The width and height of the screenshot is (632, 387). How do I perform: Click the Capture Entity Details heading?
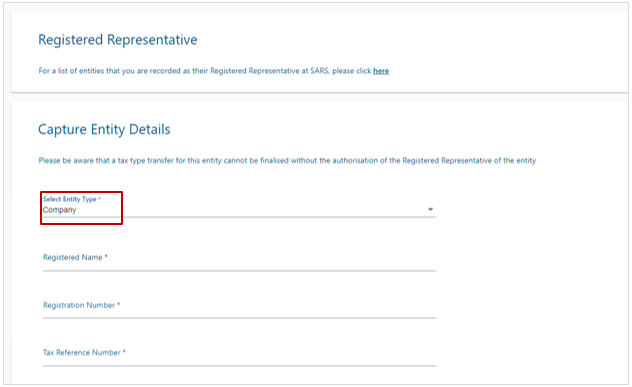(x=104, y=129)
